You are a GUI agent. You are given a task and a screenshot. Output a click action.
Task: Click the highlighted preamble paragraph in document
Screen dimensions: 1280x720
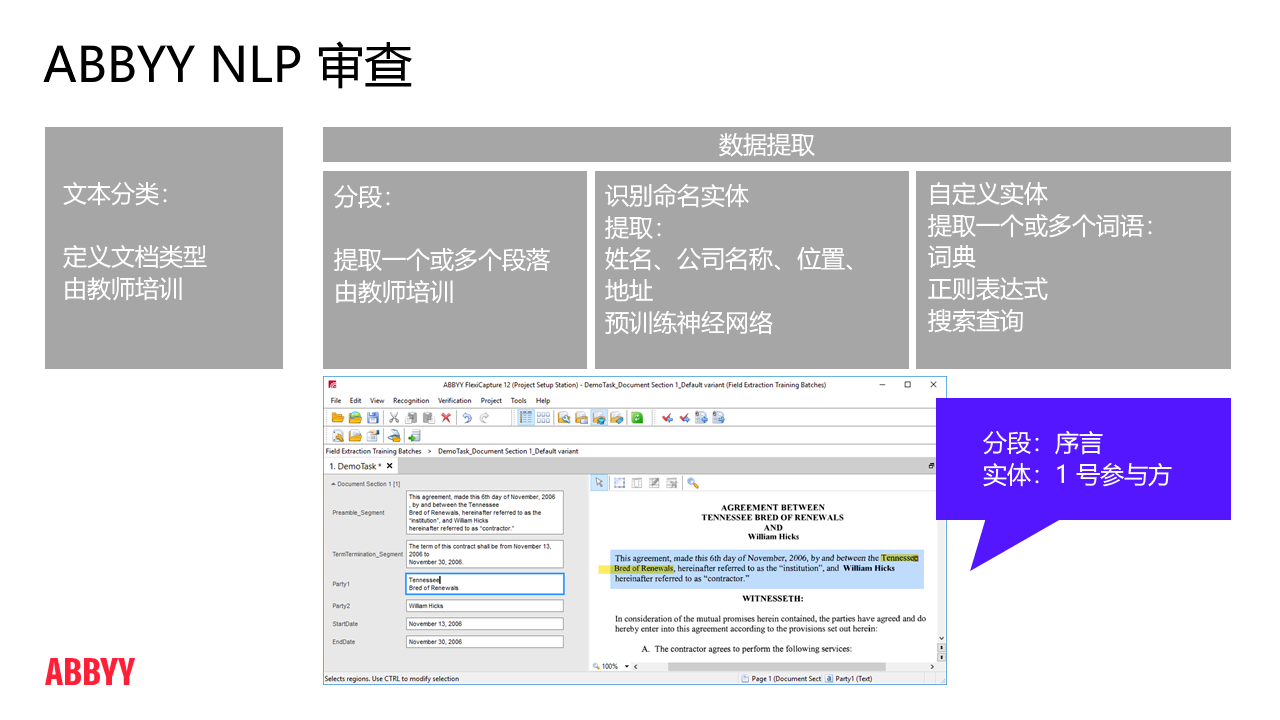(x=767, y=568)
